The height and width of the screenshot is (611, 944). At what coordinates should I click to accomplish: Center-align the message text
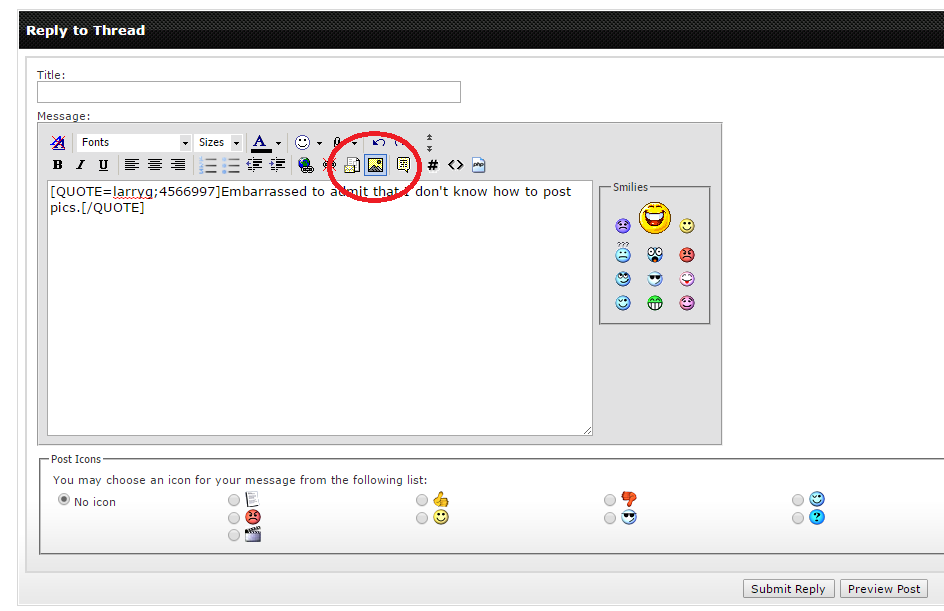point(155,165)
